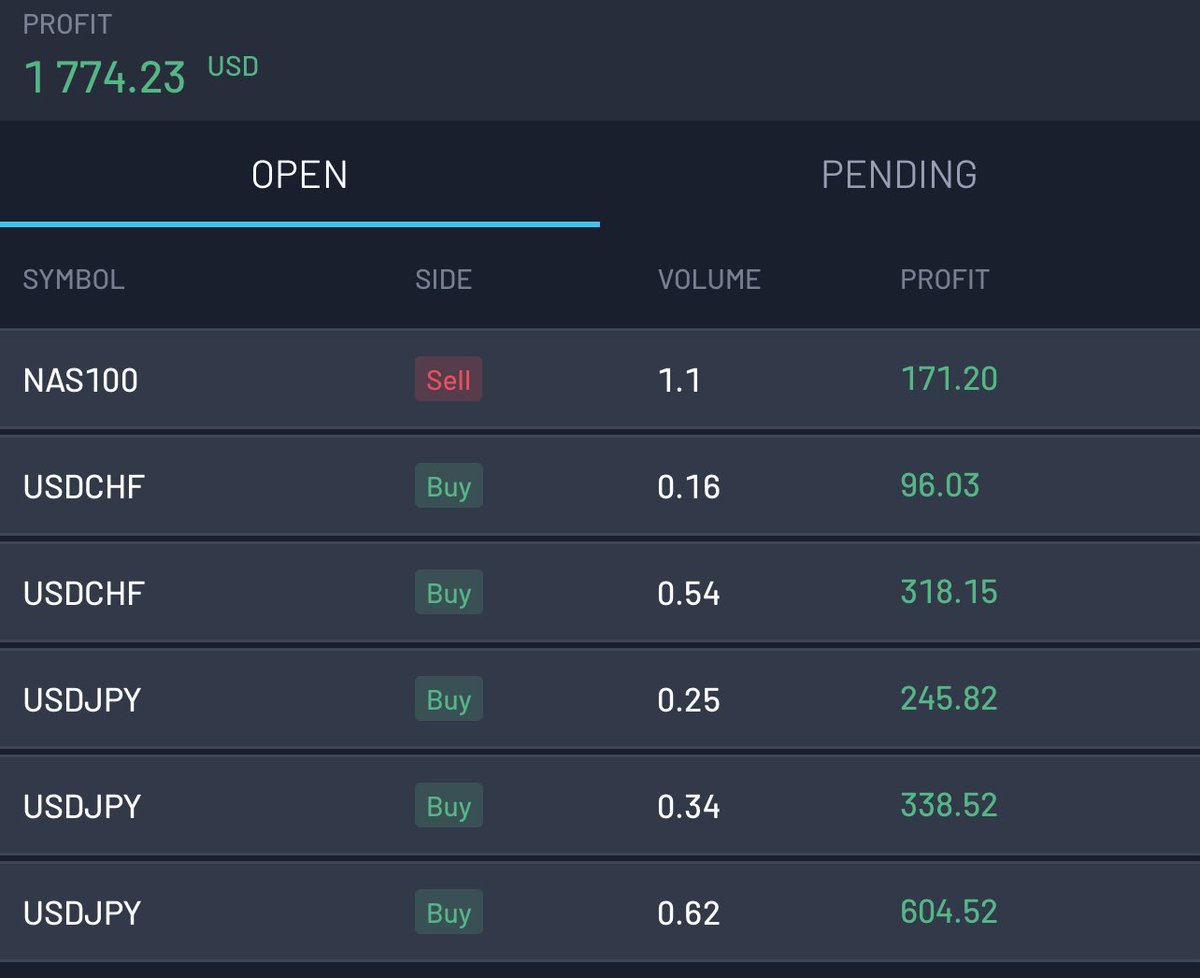Open the USDCHF position with volume 0.54
The height and width of the screenshot is (978, 1200).
(x=600, y=593)
